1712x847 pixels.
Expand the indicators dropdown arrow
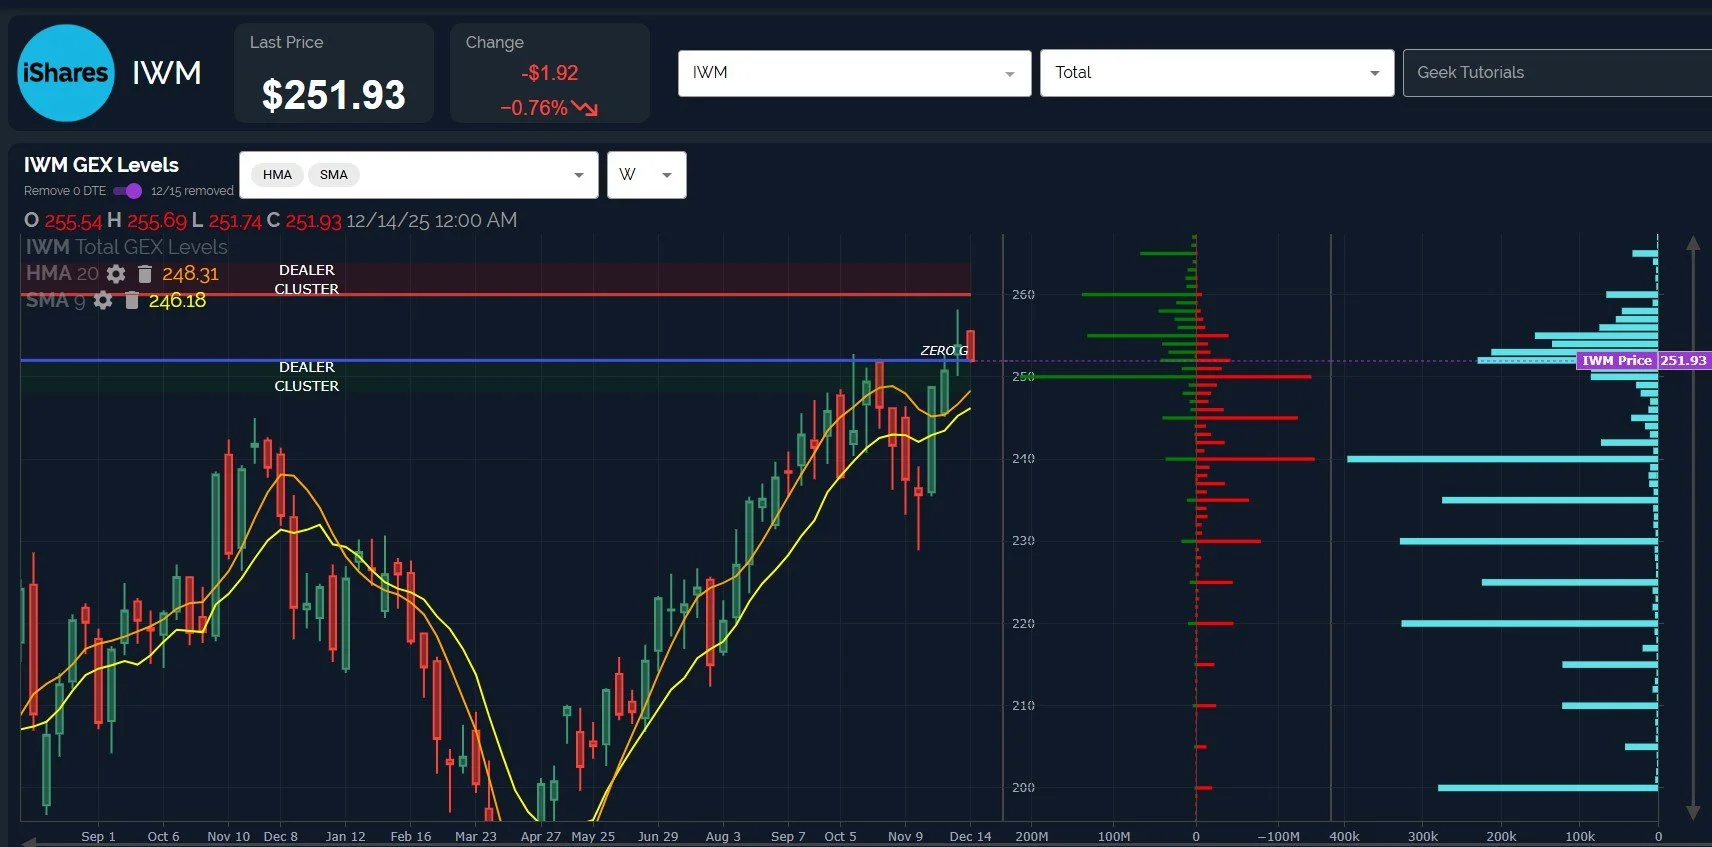pyautogui.click(x=578, y=175)
